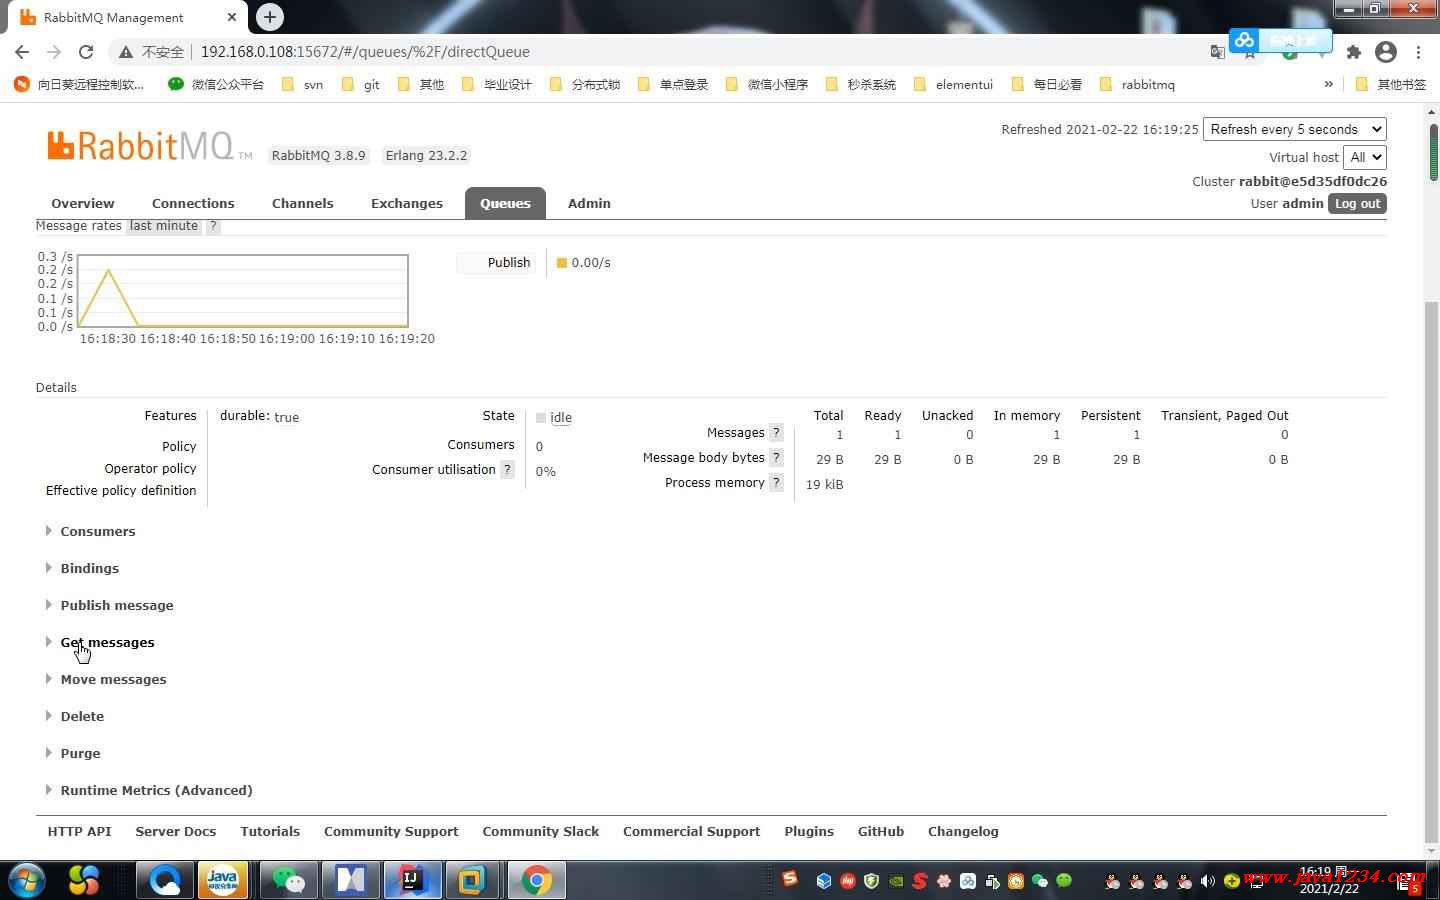The width and height of the screenshot is (1440, 900).
Task: Click help icon next to Message rates
Action: (x=212, y=226)
